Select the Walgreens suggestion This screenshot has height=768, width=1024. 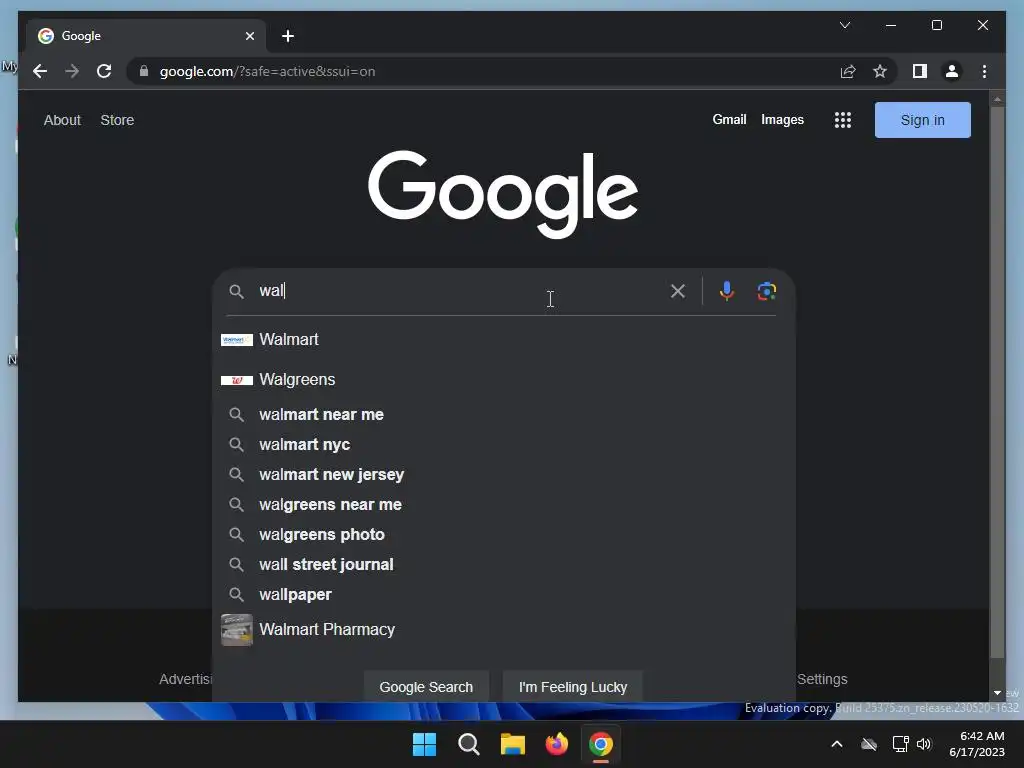click(504, 379)
